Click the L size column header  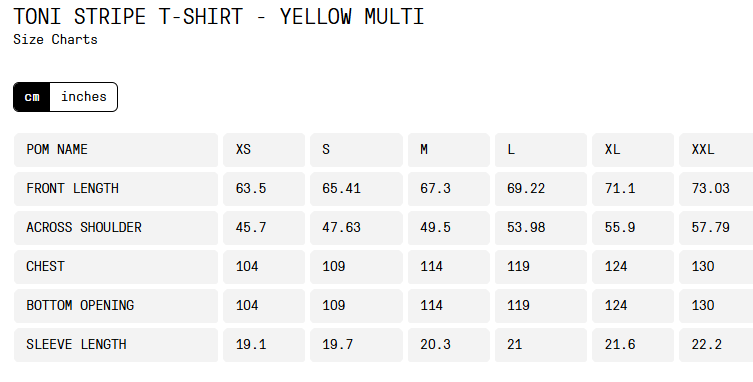click(x=541, y=150)
